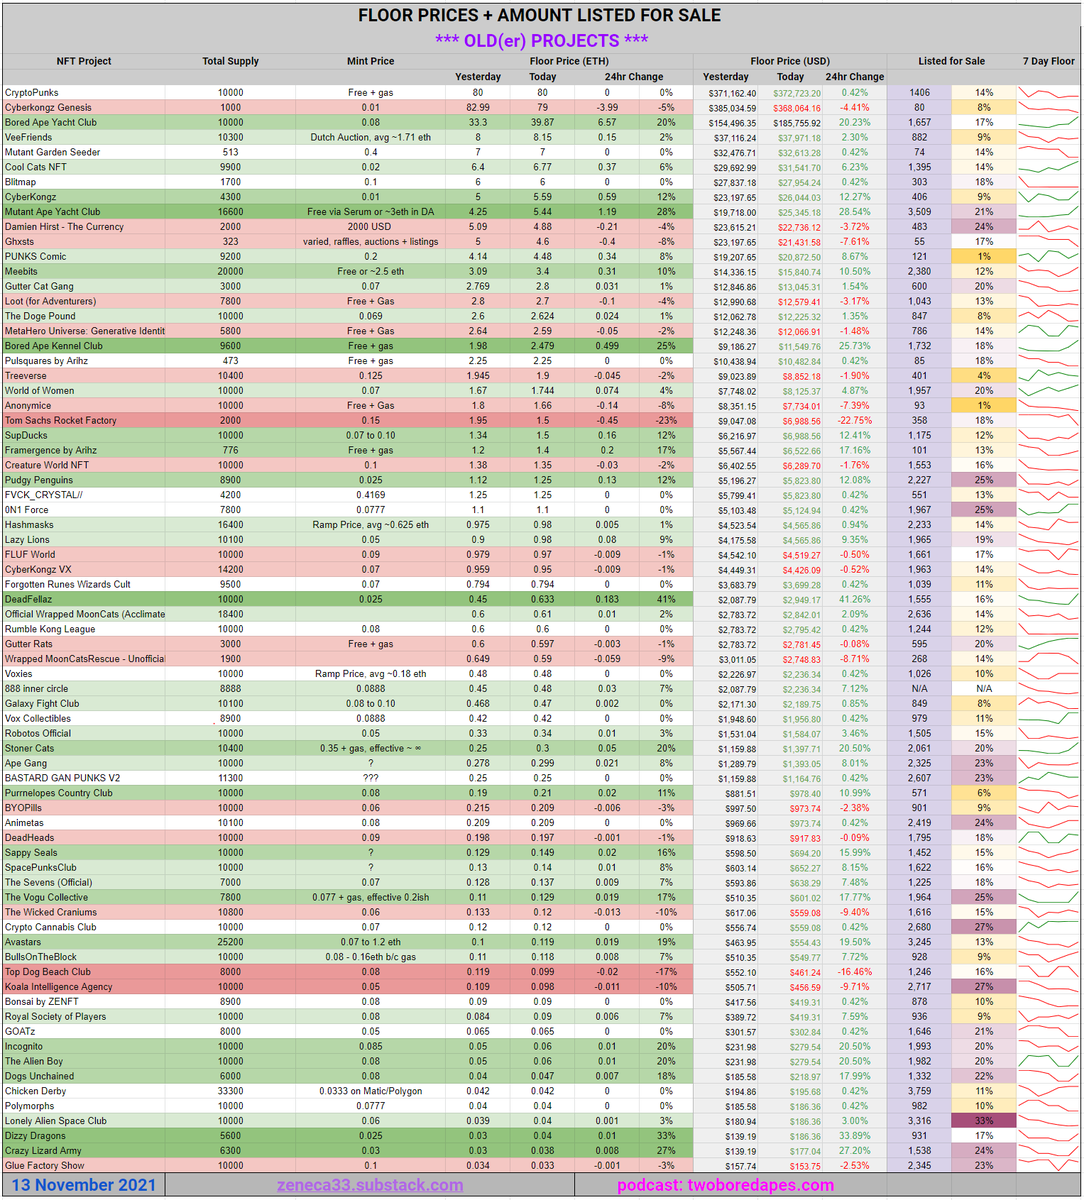Click the Stoner Cats cell
Screen dimensions: 1084x1200
[32, 748]
